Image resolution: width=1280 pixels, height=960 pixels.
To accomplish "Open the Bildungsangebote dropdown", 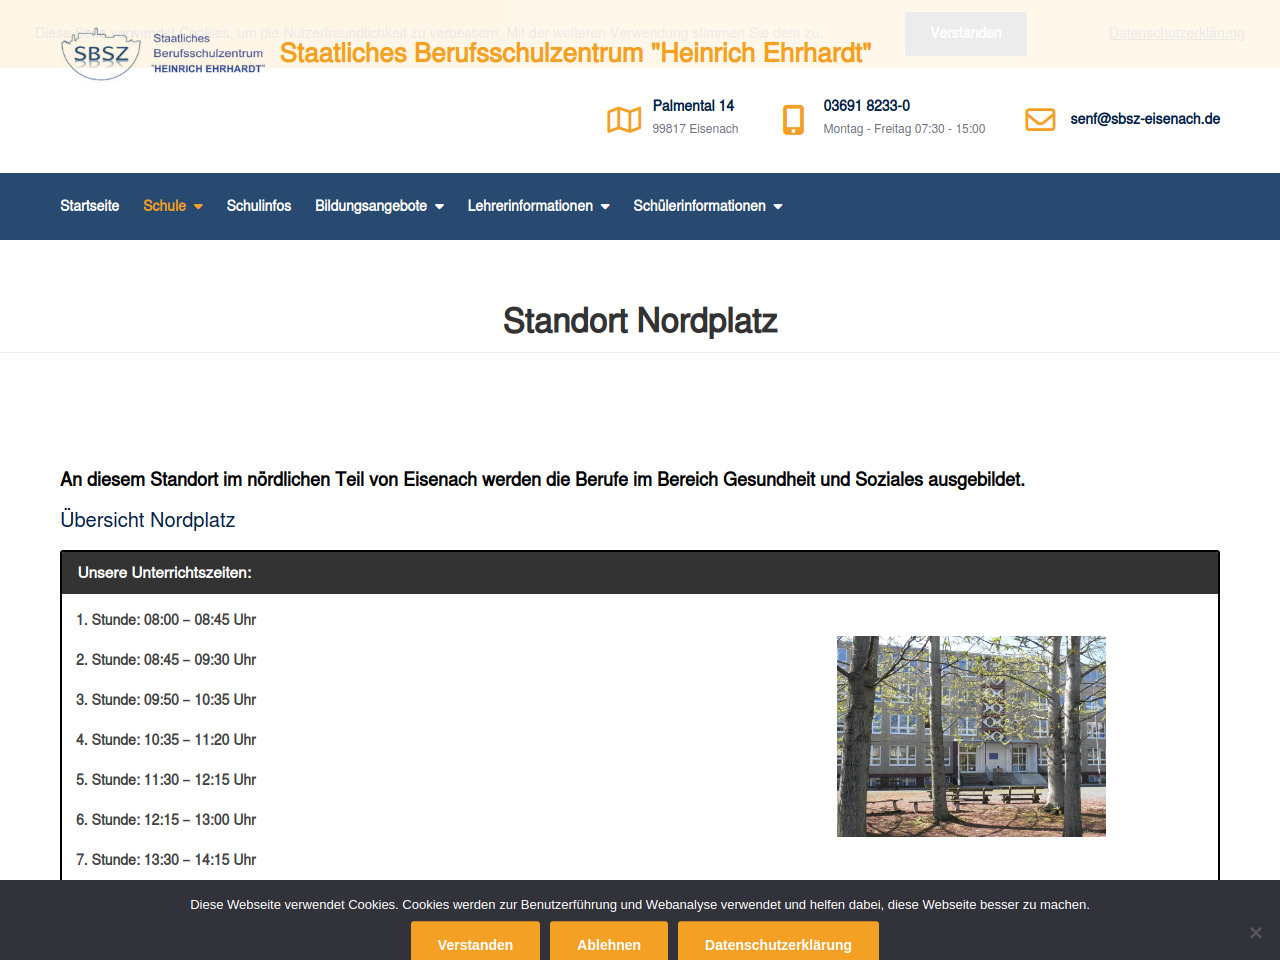I will (379, 206).
